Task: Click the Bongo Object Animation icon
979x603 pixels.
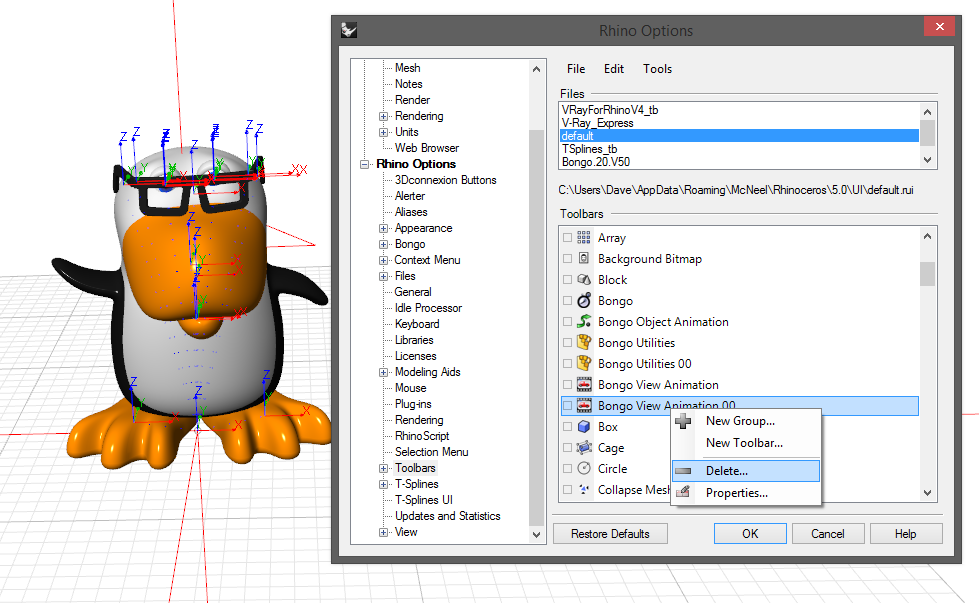Action: 584,321
